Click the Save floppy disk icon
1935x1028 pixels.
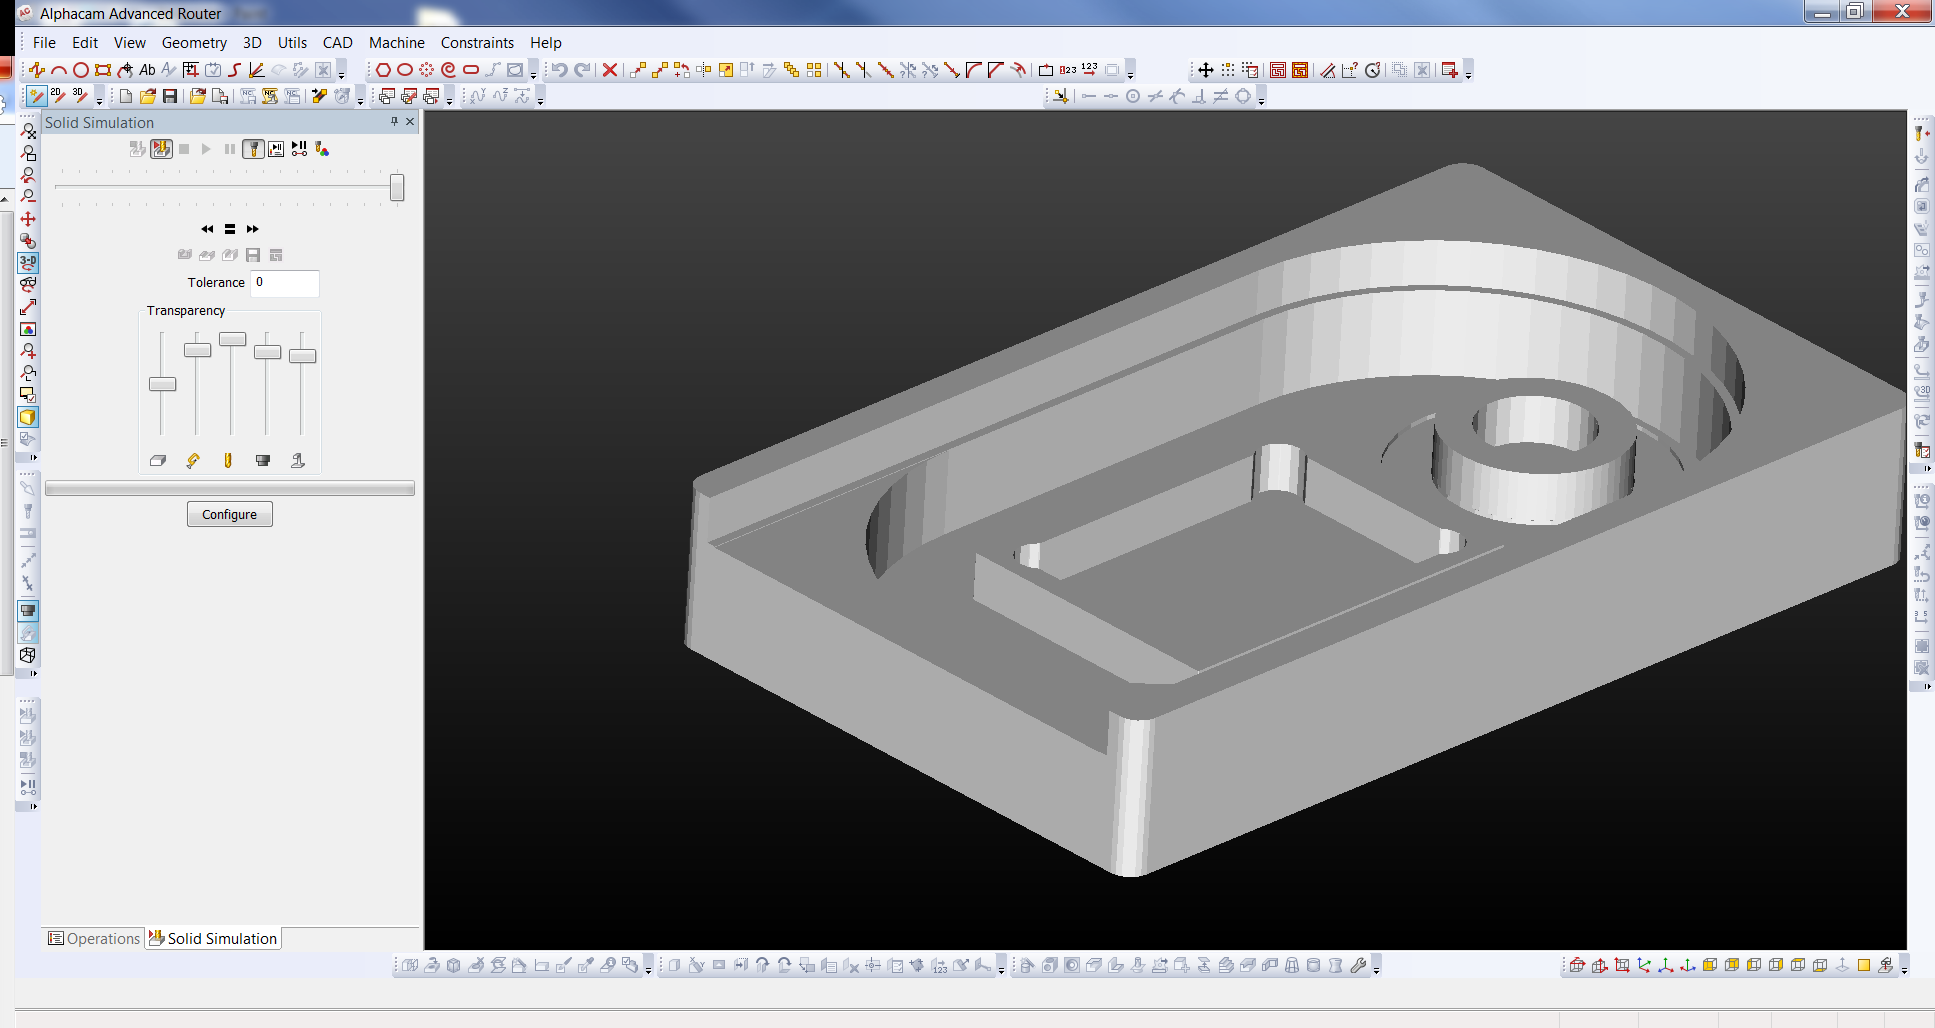[x=170, y=96]
